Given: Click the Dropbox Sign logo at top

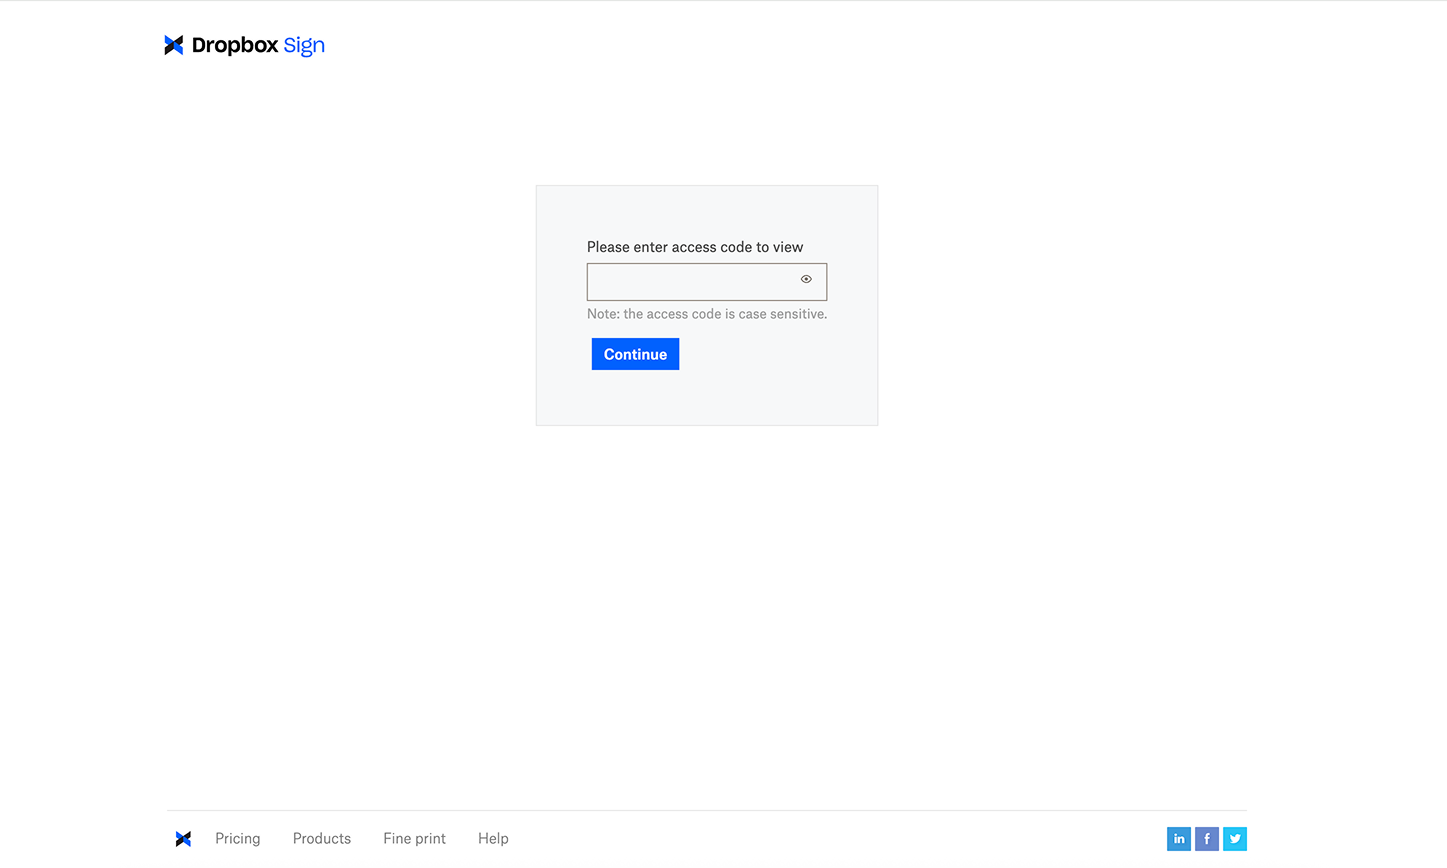Looking at the screenshot, I should pos(243,44).
